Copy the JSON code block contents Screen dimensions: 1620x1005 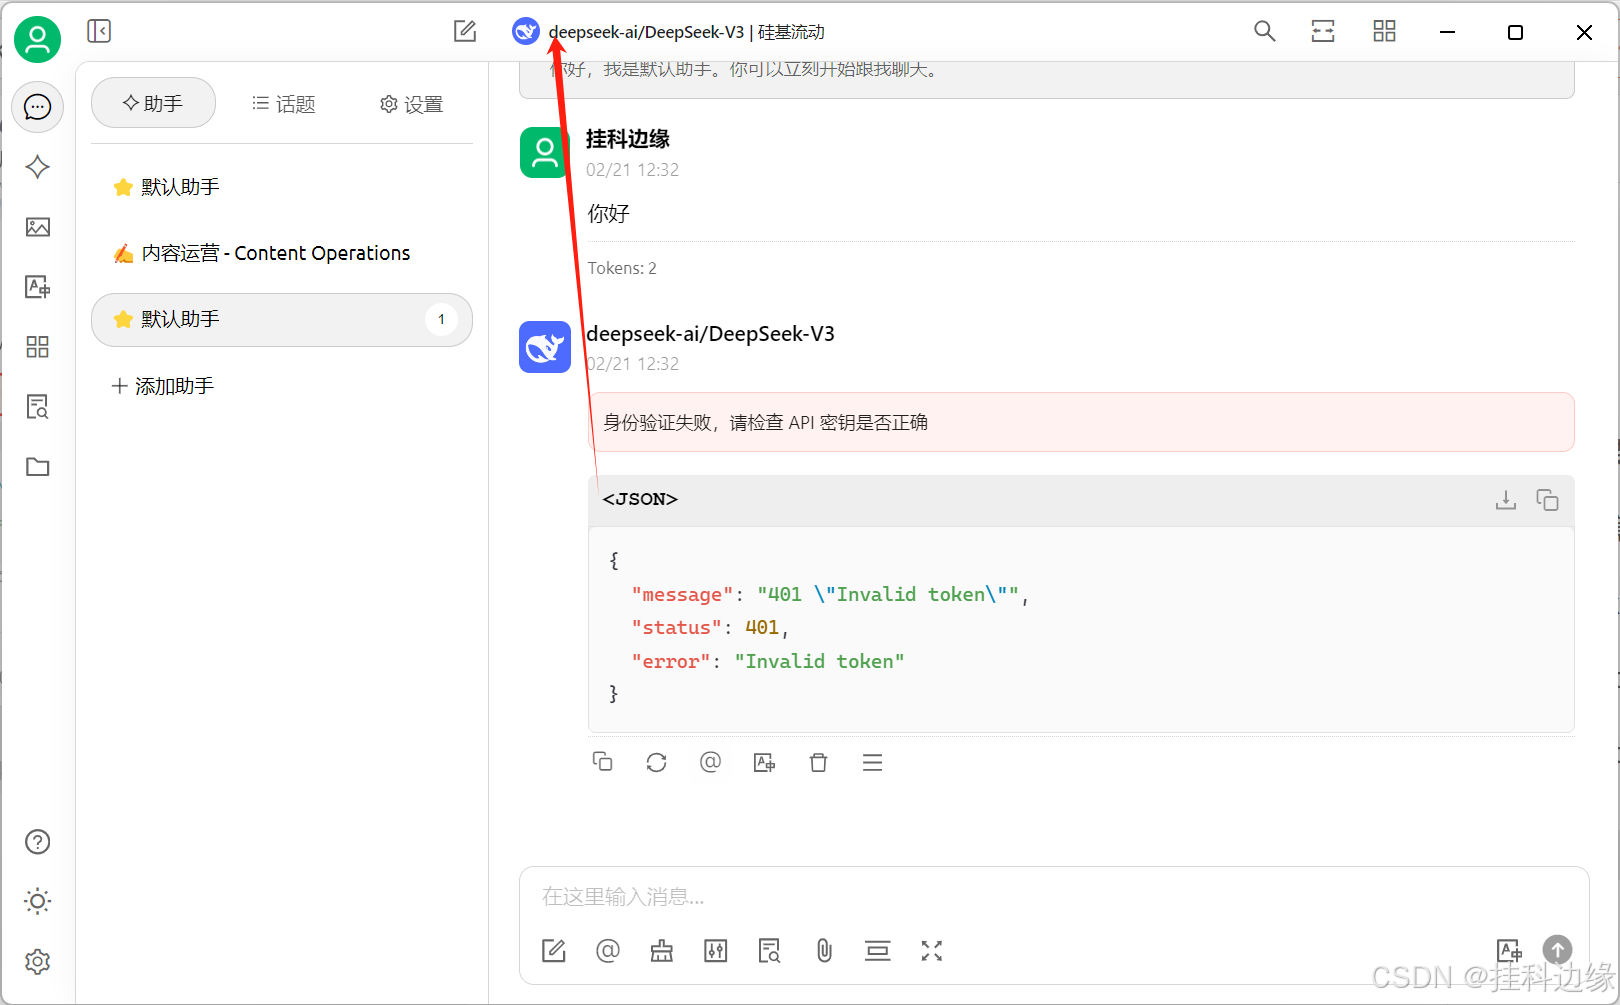point(1547,499)
